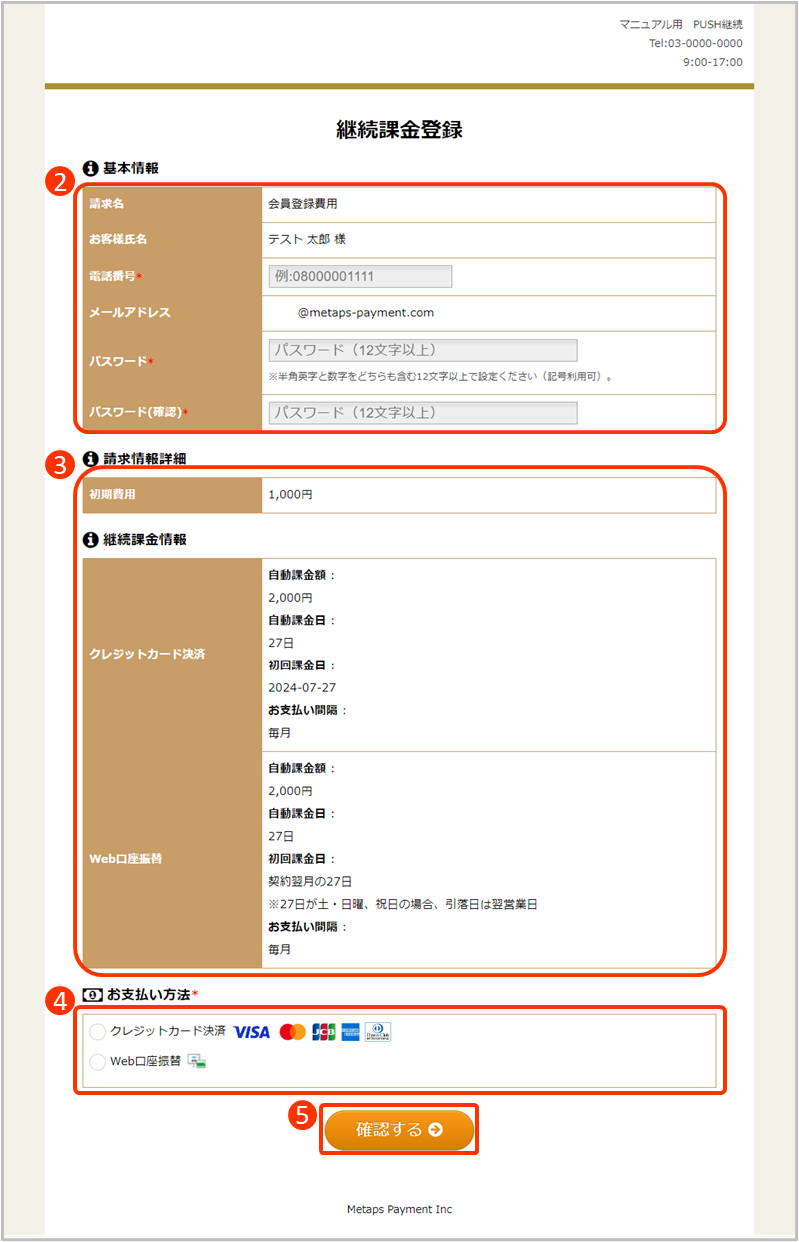Click the info icon beside 基本情報 heading
The height and width of the screenshot is (1242, 799).
(x=91, y=168)
